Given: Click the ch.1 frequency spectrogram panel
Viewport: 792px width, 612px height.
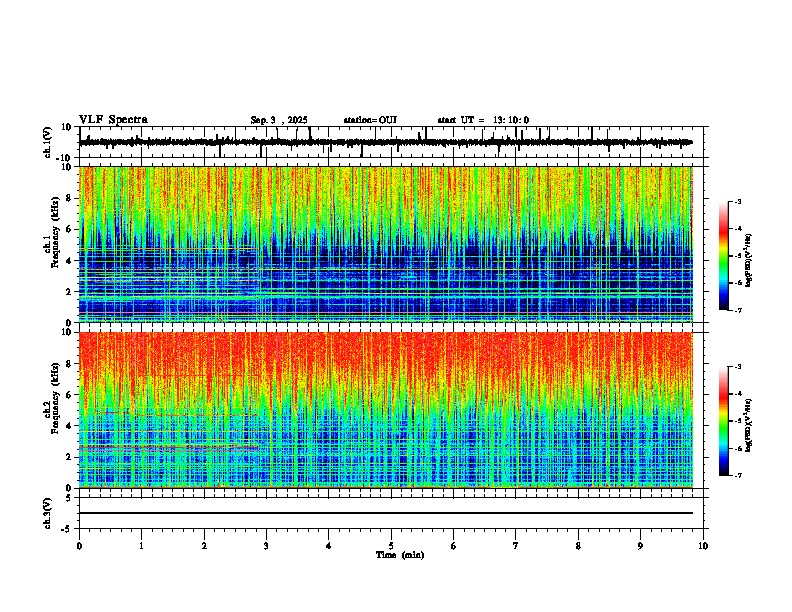Looking at the screenshot, I should [386, 244].
